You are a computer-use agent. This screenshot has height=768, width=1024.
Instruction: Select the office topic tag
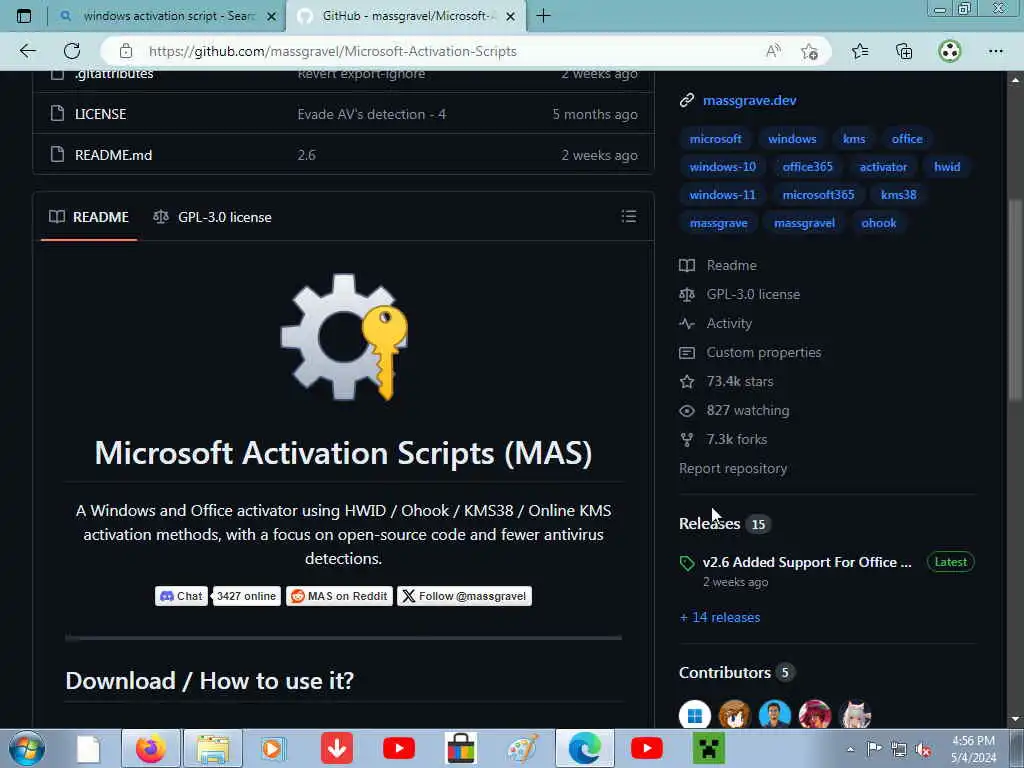(x=906, y=138)
